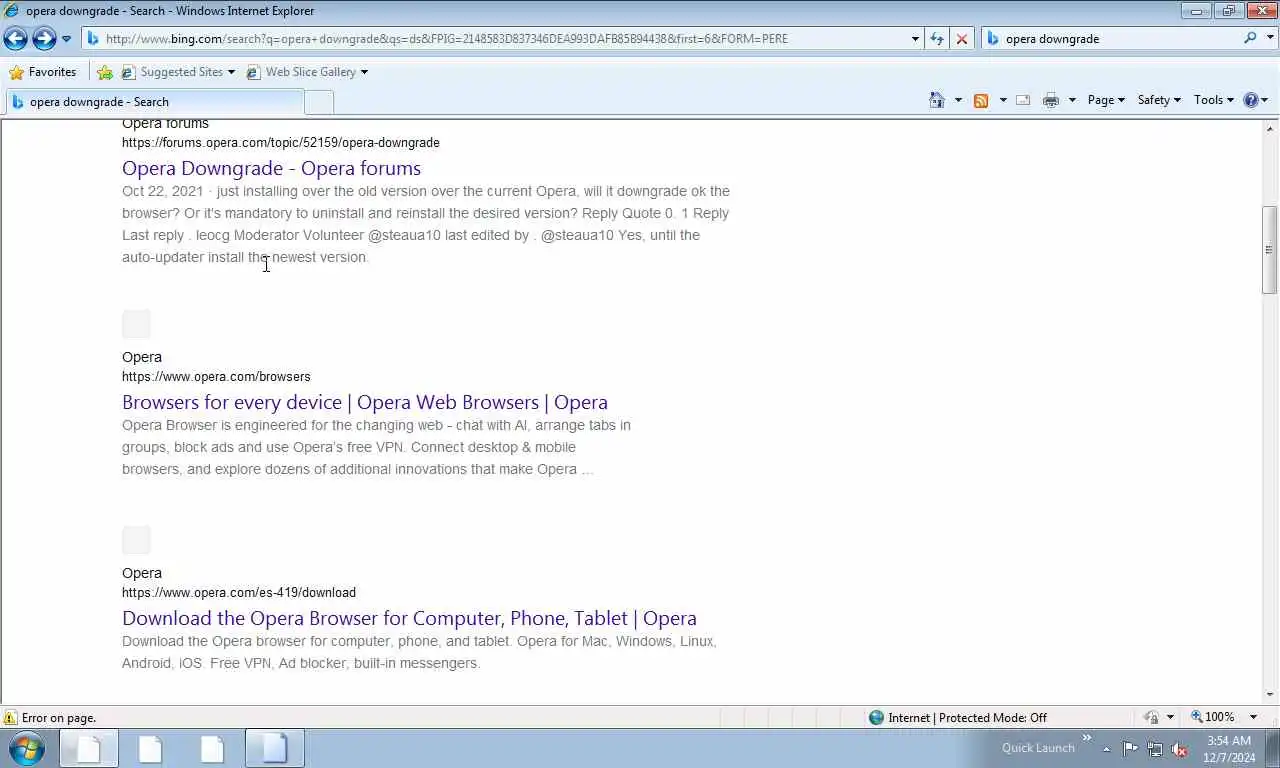Open a new tab with the blank tab button
This screenshot has height=768, width=1280.
click(318, 102)
